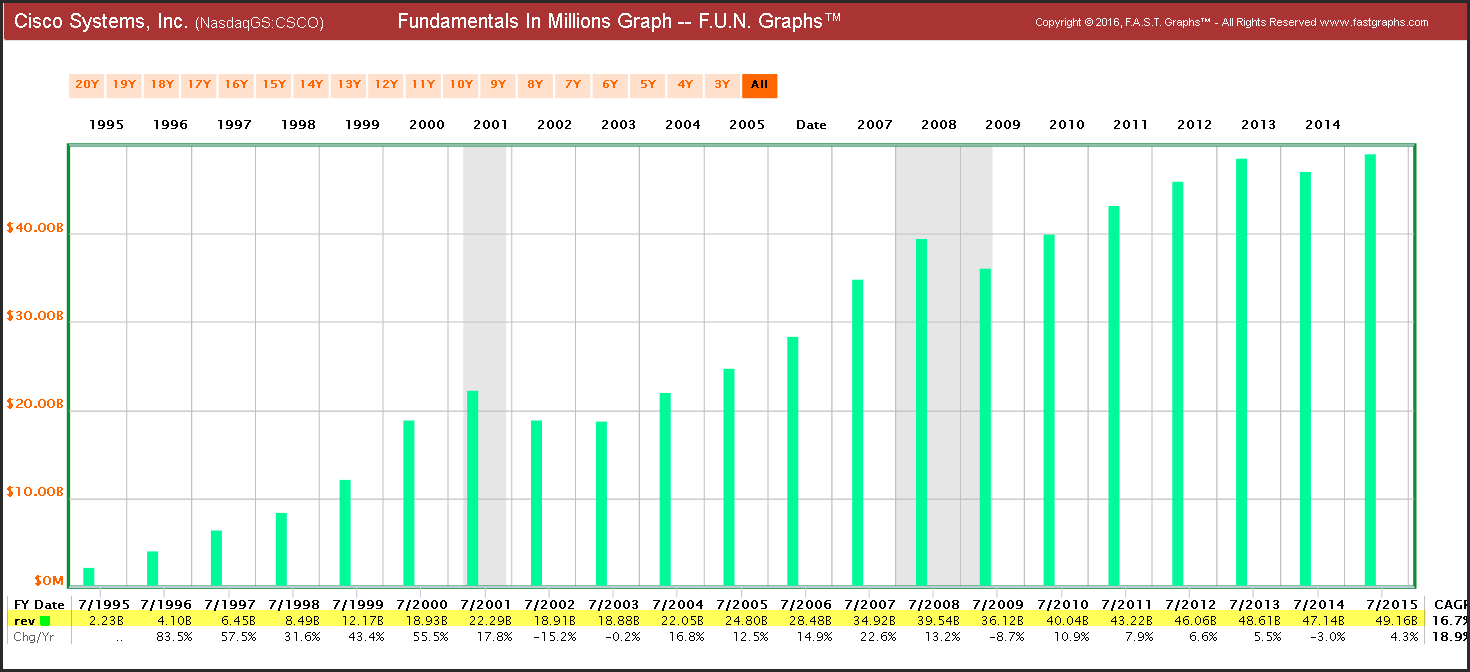Viewport: 1470px width, 672px height.
Task: Select the 20Y time range button
Action: pyautogui.click(x=87, y=85)
